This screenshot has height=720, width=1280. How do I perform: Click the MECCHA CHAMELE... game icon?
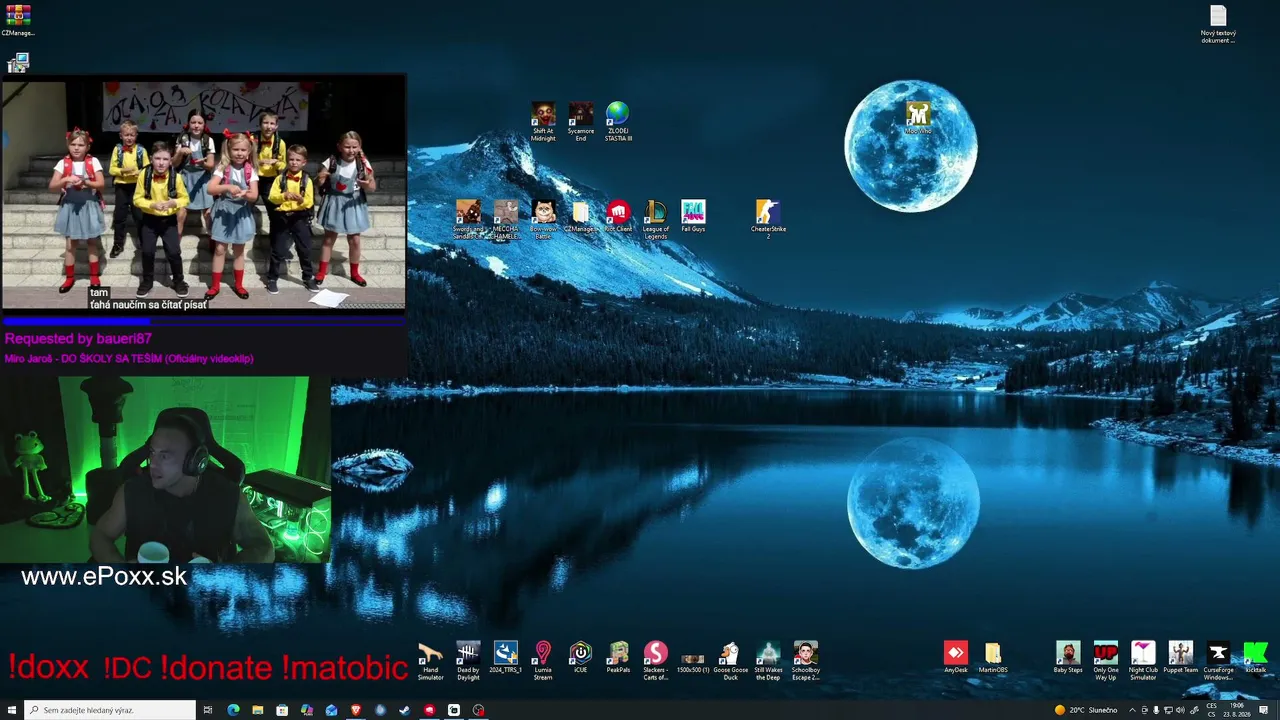click(506, 220)
